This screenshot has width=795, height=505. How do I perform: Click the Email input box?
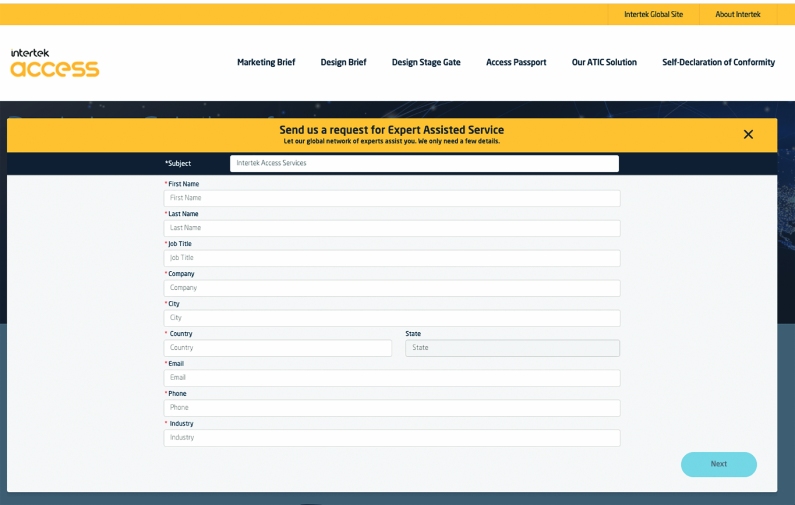tap(392, 378)
